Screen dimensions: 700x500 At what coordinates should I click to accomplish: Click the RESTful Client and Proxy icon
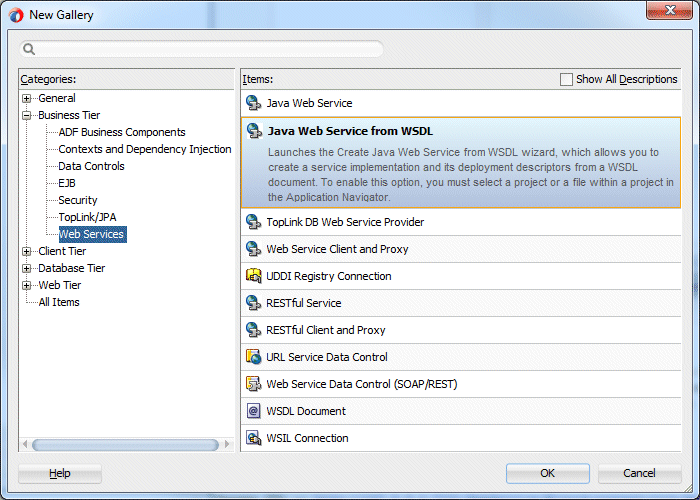(x=254, y=330)
